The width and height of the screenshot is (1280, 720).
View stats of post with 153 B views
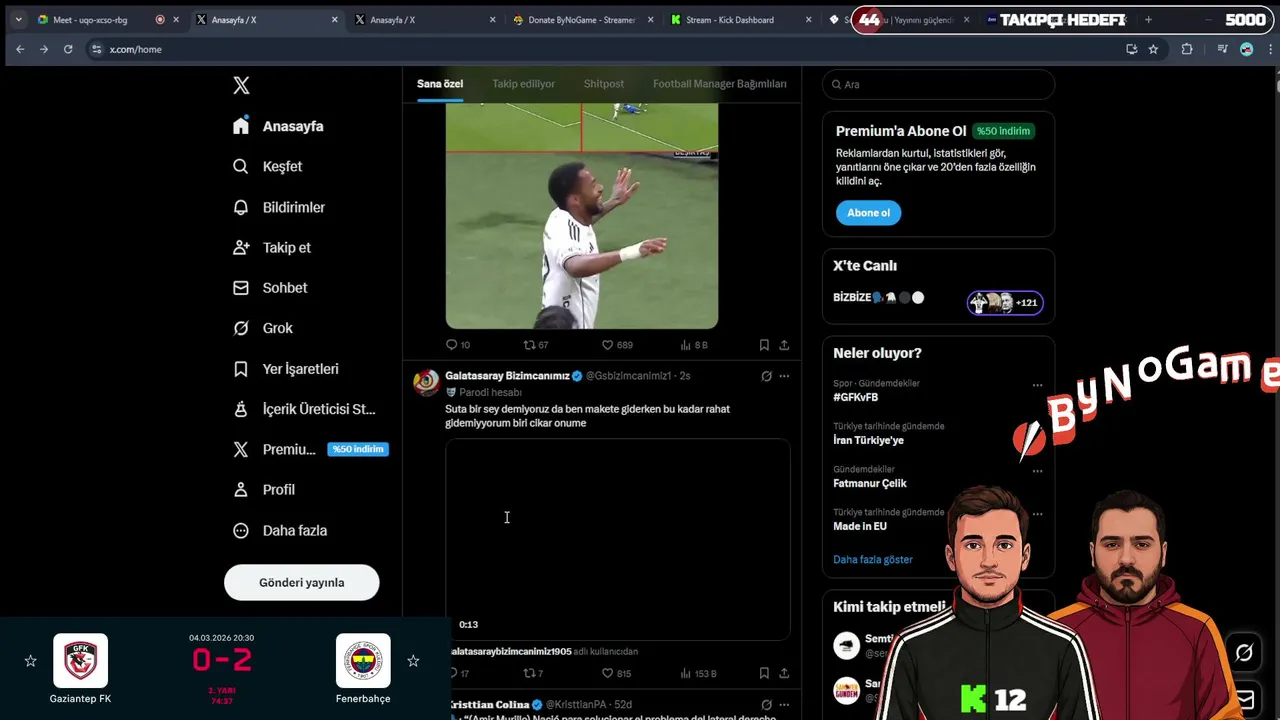(698, 674)
